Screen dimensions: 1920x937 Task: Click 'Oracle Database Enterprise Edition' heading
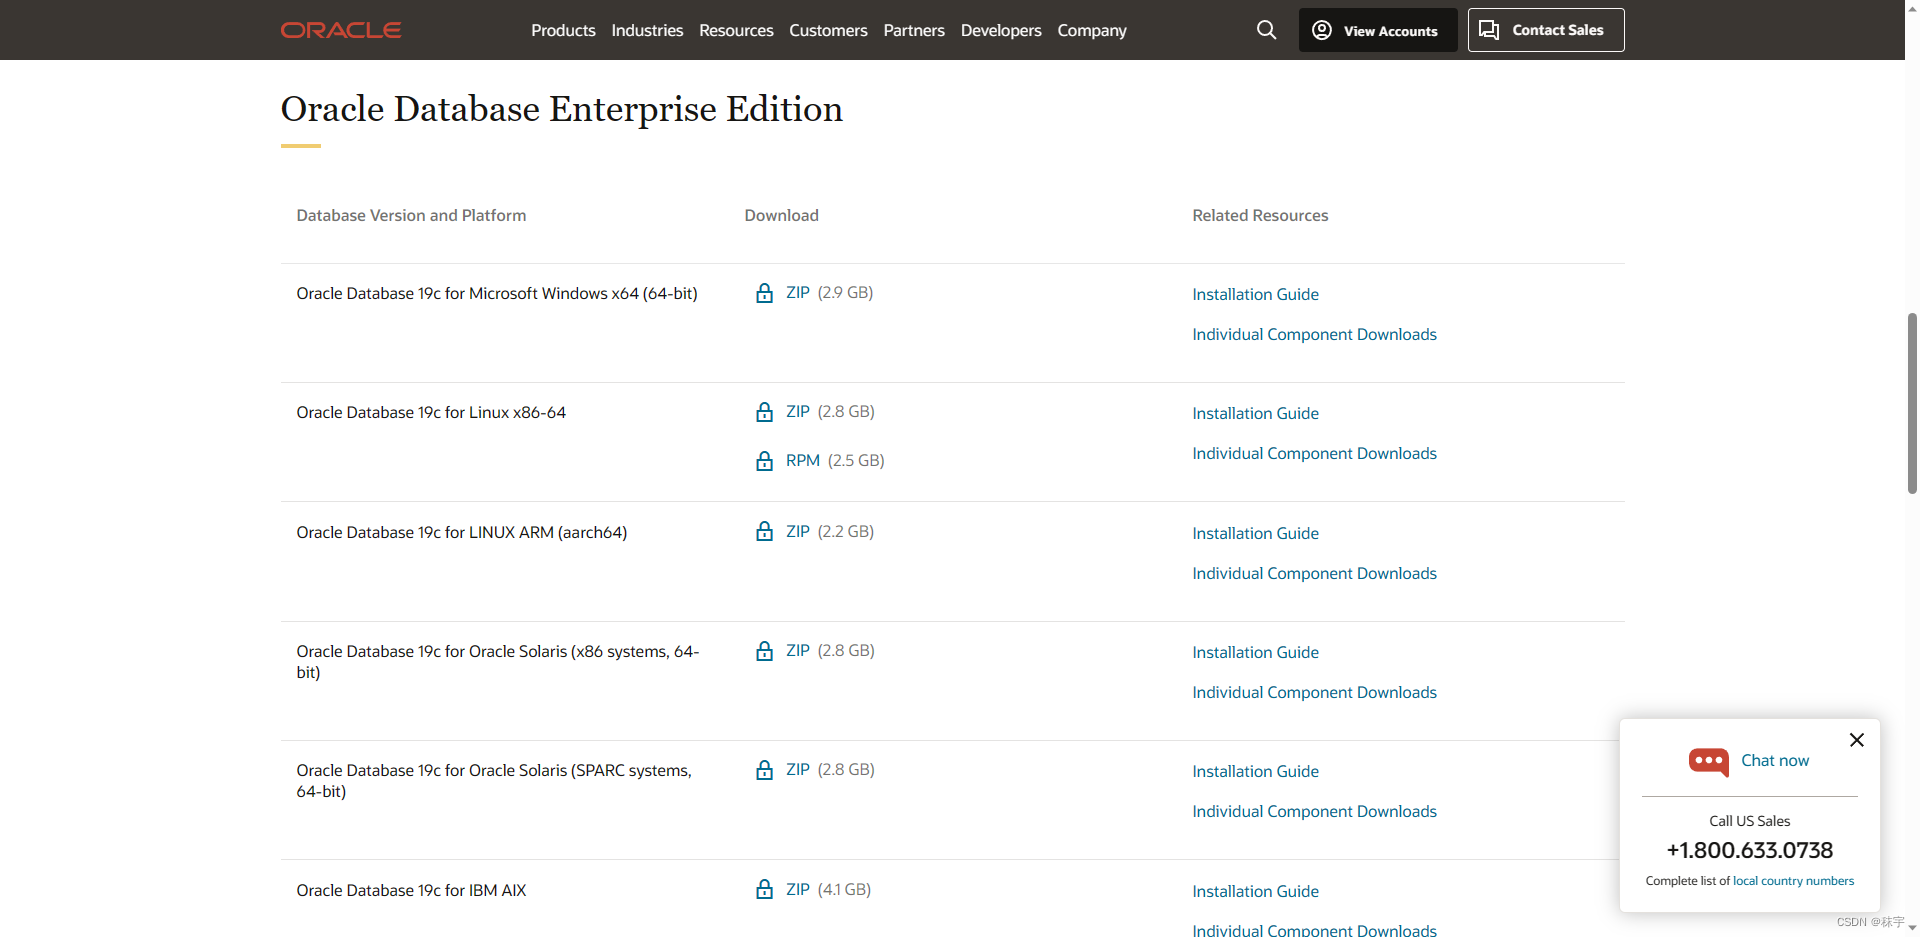561,109
